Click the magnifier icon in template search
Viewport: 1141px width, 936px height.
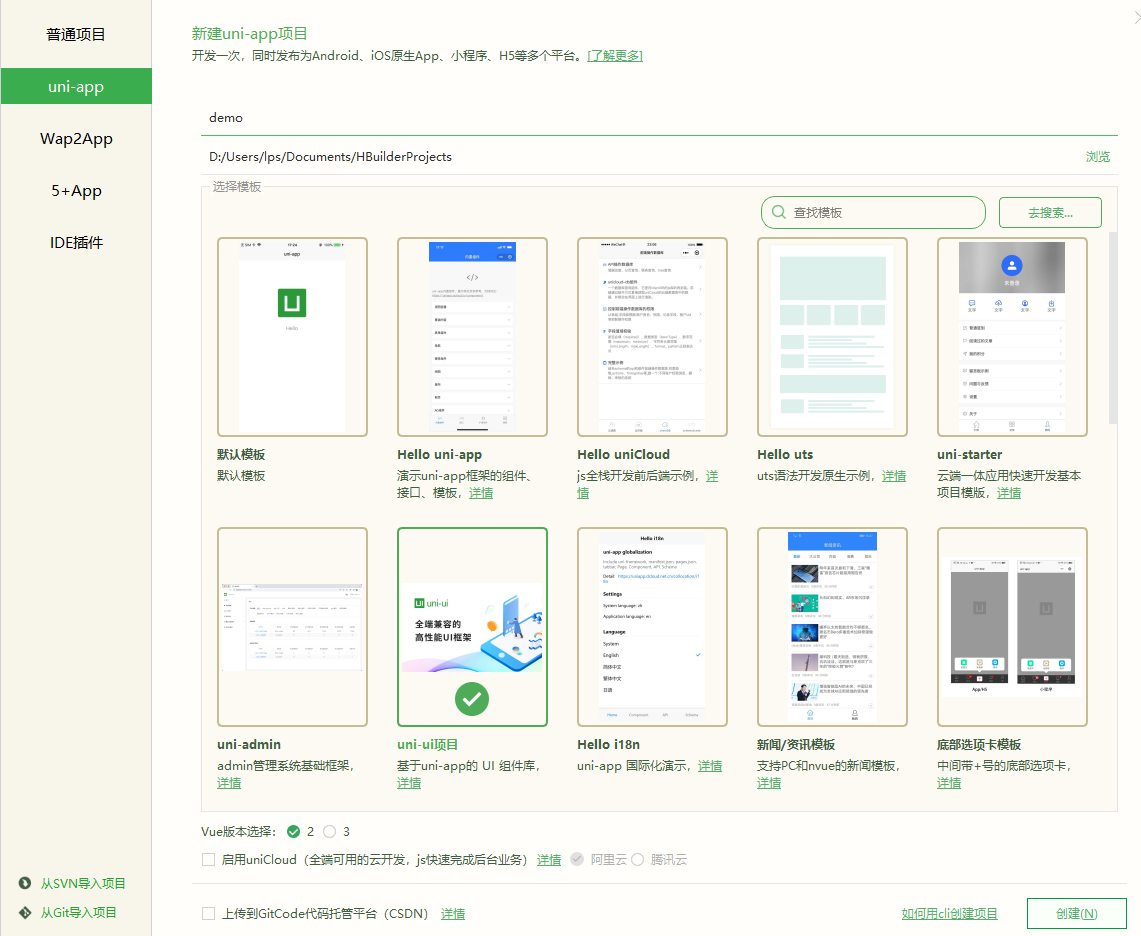[x=779, y=212]
